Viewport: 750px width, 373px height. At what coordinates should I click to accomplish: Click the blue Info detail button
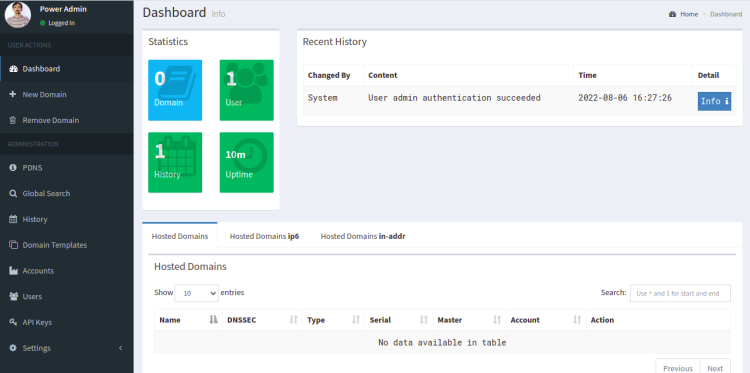(x=714, y=101)
